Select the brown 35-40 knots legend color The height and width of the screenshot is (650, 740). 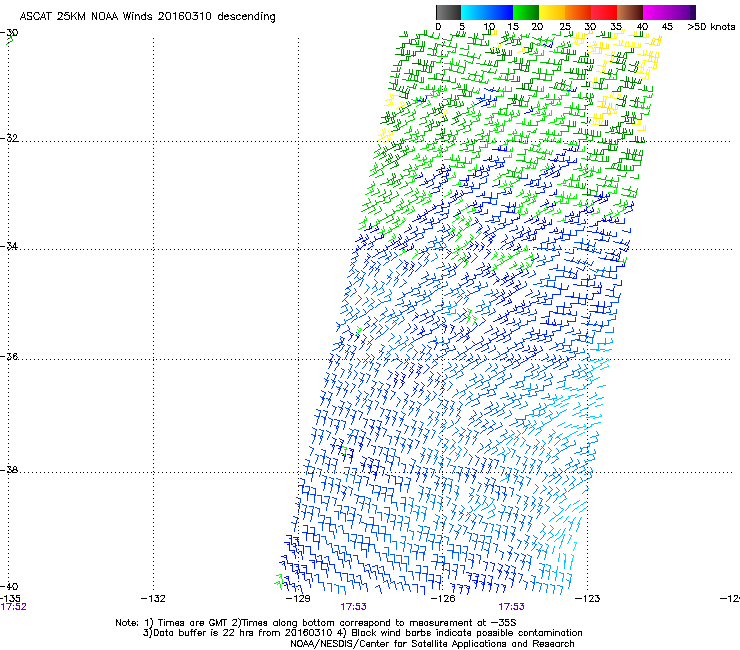pos(630,12)
